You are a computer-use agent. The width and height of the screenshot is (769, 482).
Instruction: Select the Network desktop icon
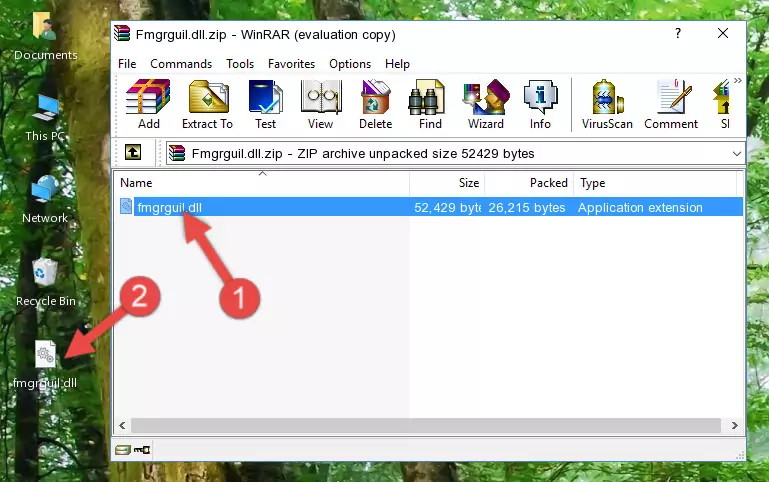[45, 199]
